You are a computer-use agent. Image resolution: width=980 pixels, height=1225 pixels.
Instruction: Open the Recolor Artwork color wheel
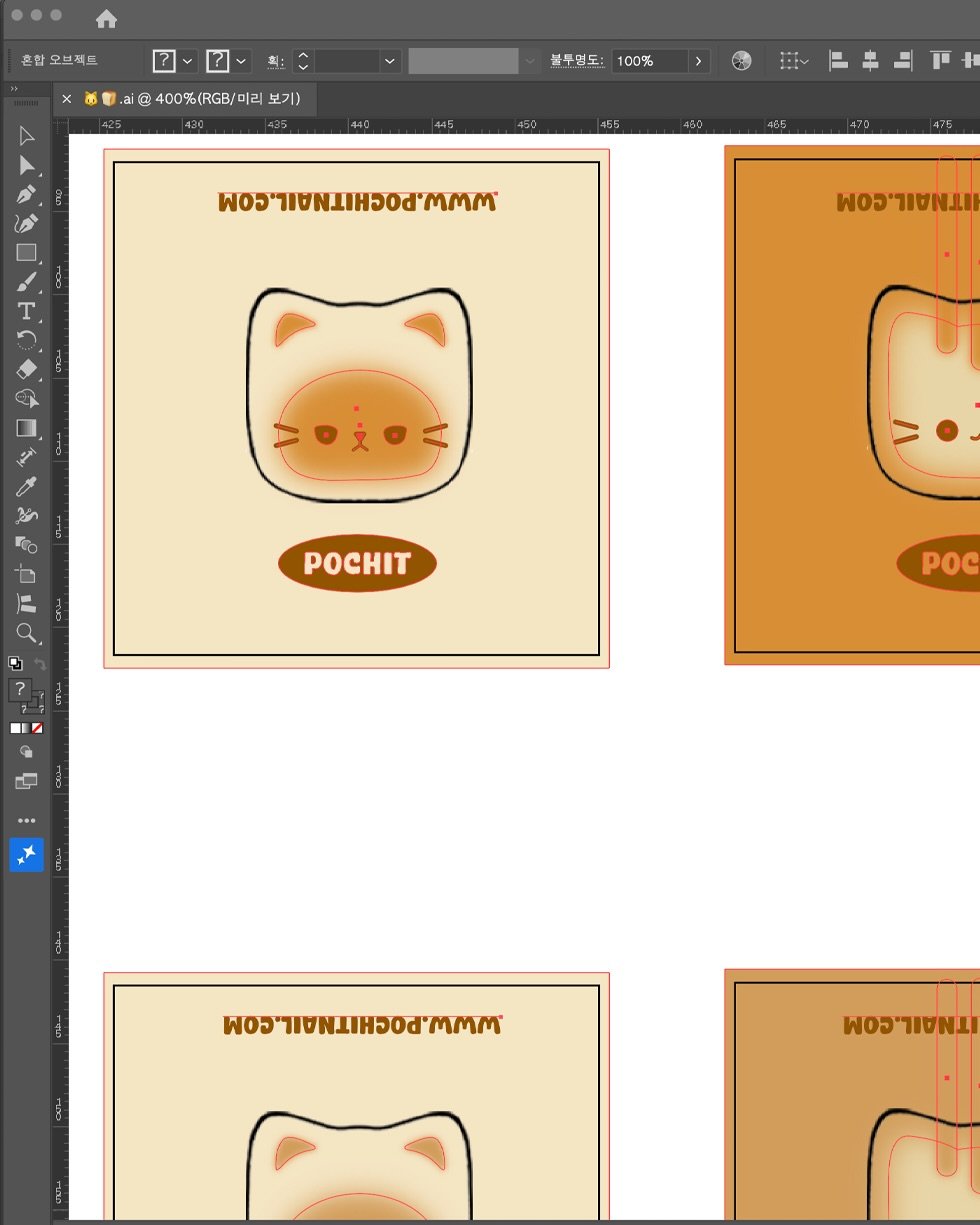[741, 61]
